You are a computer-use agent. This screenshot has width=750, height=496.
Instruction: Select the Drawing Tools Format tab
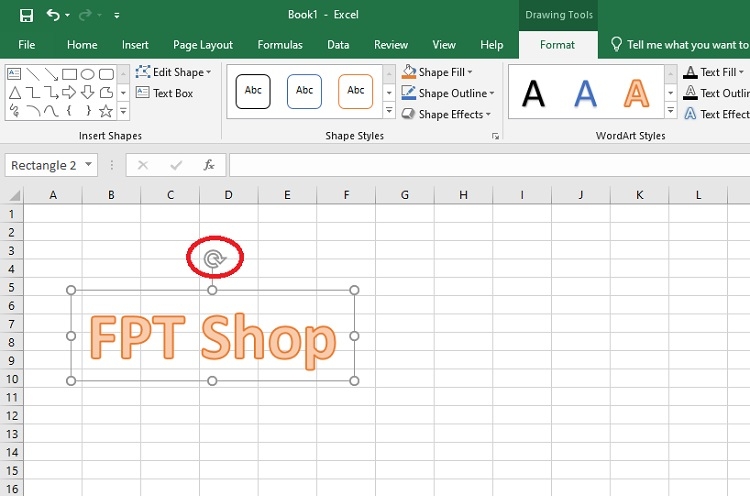557,45
